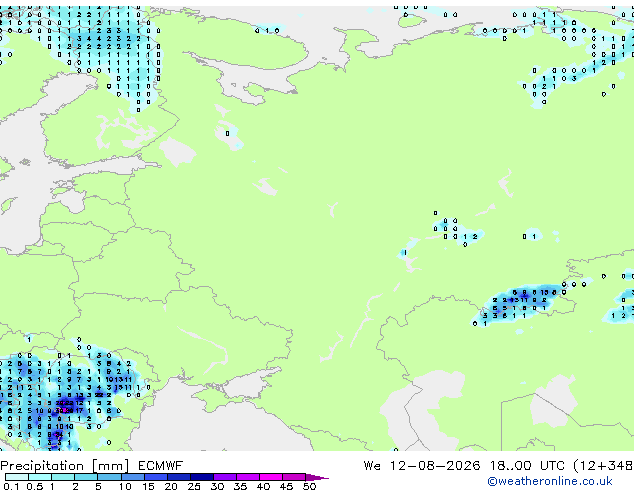Screen dimensions: 634x490
Task: Click the 30–35 mm purple legend swatch
Action: (225, 477)
